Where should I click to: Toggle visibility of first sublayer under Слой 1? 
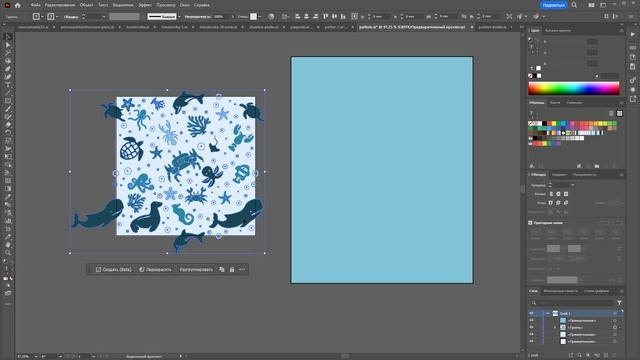(531, 320)
